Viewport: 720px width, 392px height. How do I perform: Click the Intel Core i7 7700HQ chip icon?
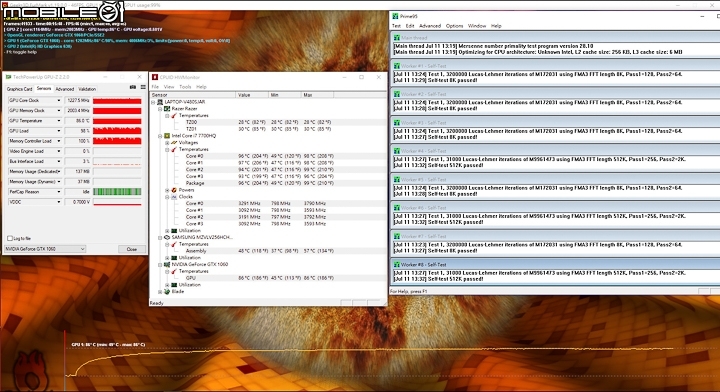(167, 136)
